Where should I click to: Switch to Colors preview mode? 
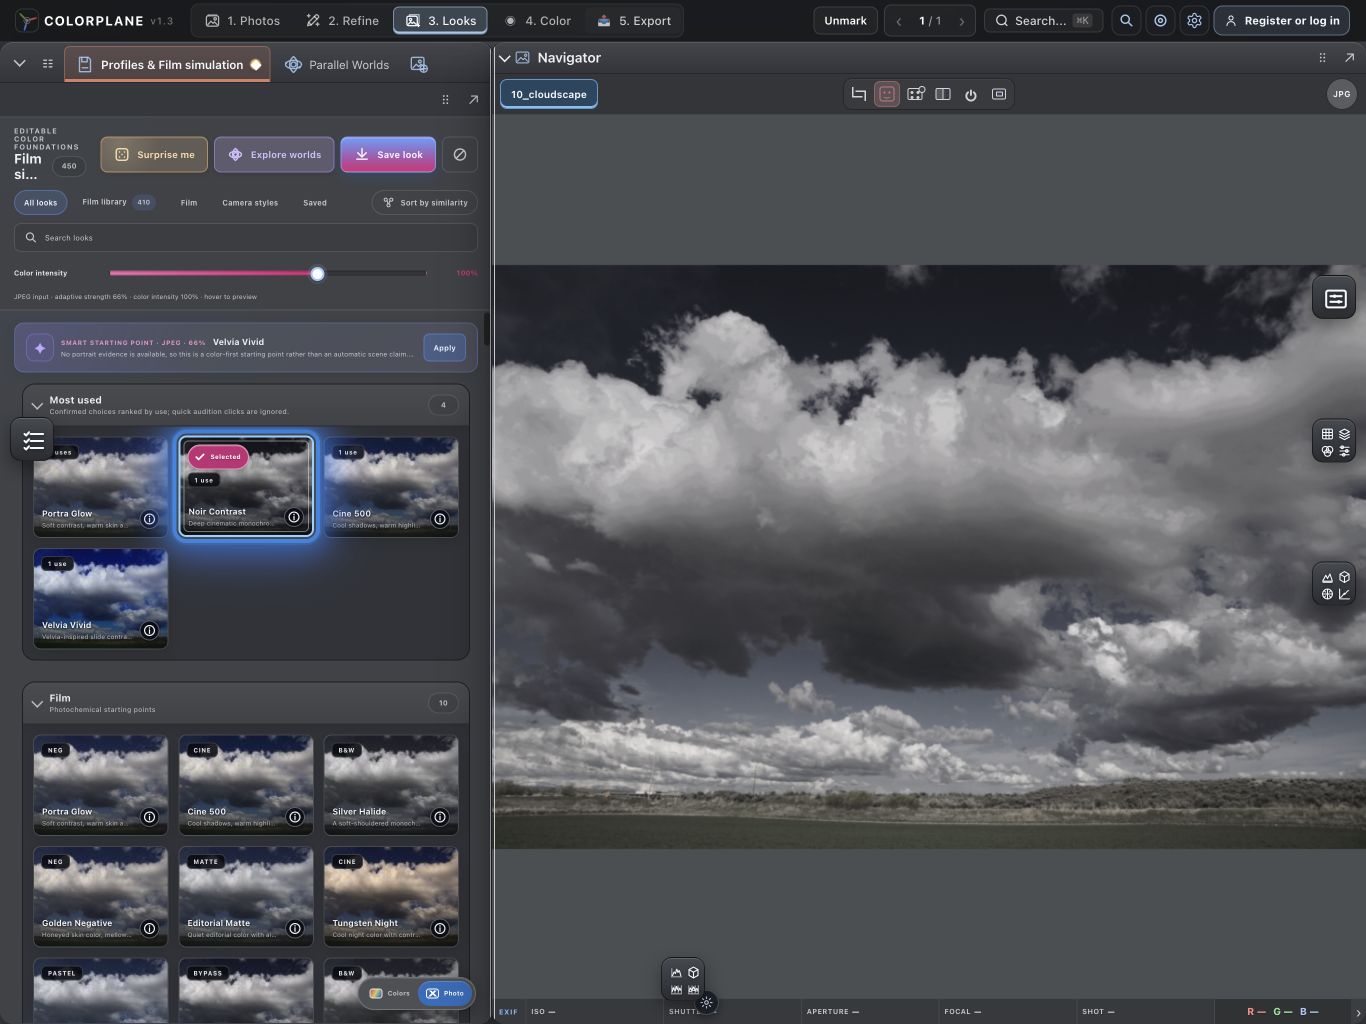pos(390,993)
